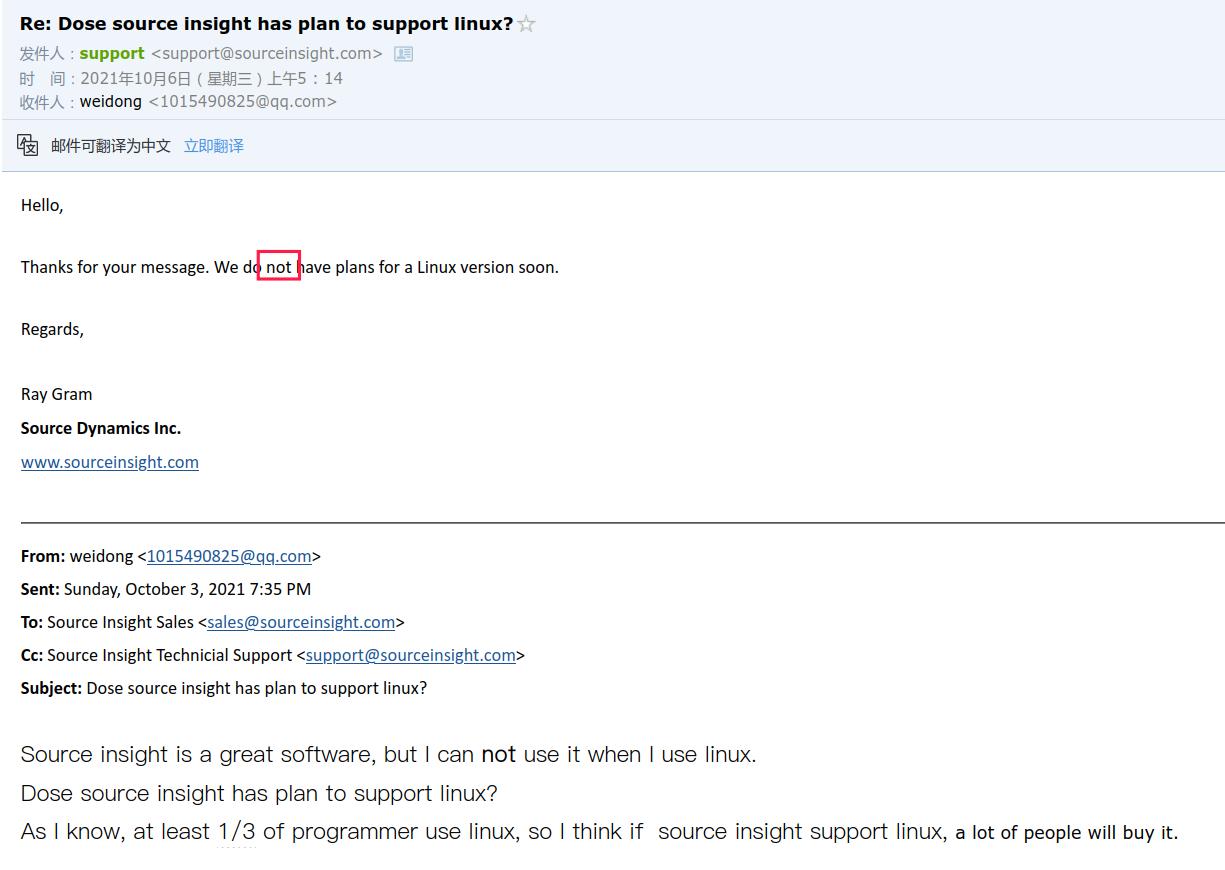Click the quoted "Subject:" line text
This screenshot has width=1225, height=870.
point(224,688)
